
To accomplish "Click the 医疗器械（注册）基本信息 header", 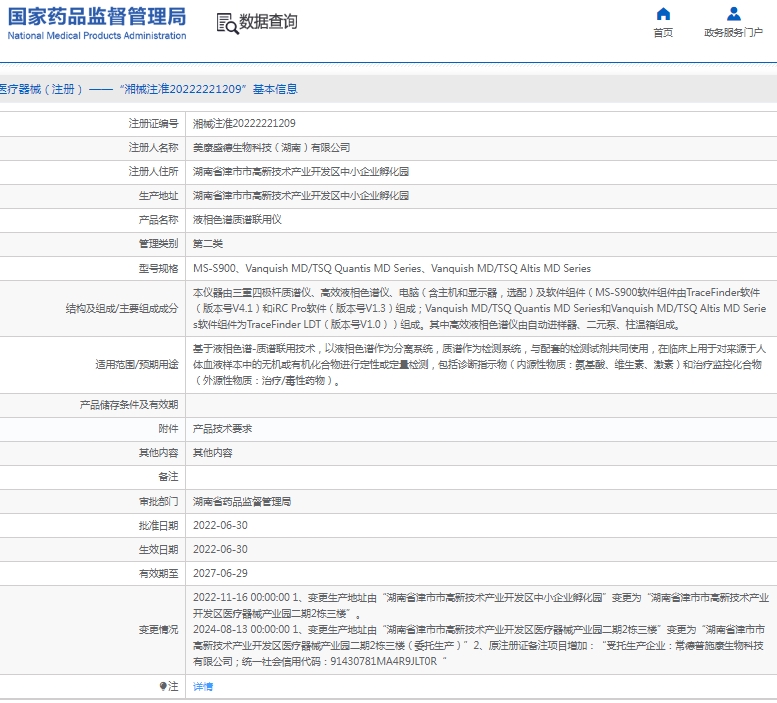I will tap(148, 89).
